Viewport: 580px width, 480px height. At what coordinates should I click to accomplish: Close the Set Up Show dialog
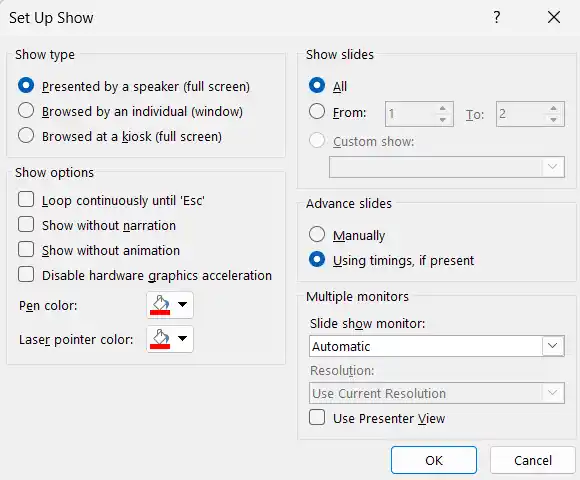pos(554,17)
